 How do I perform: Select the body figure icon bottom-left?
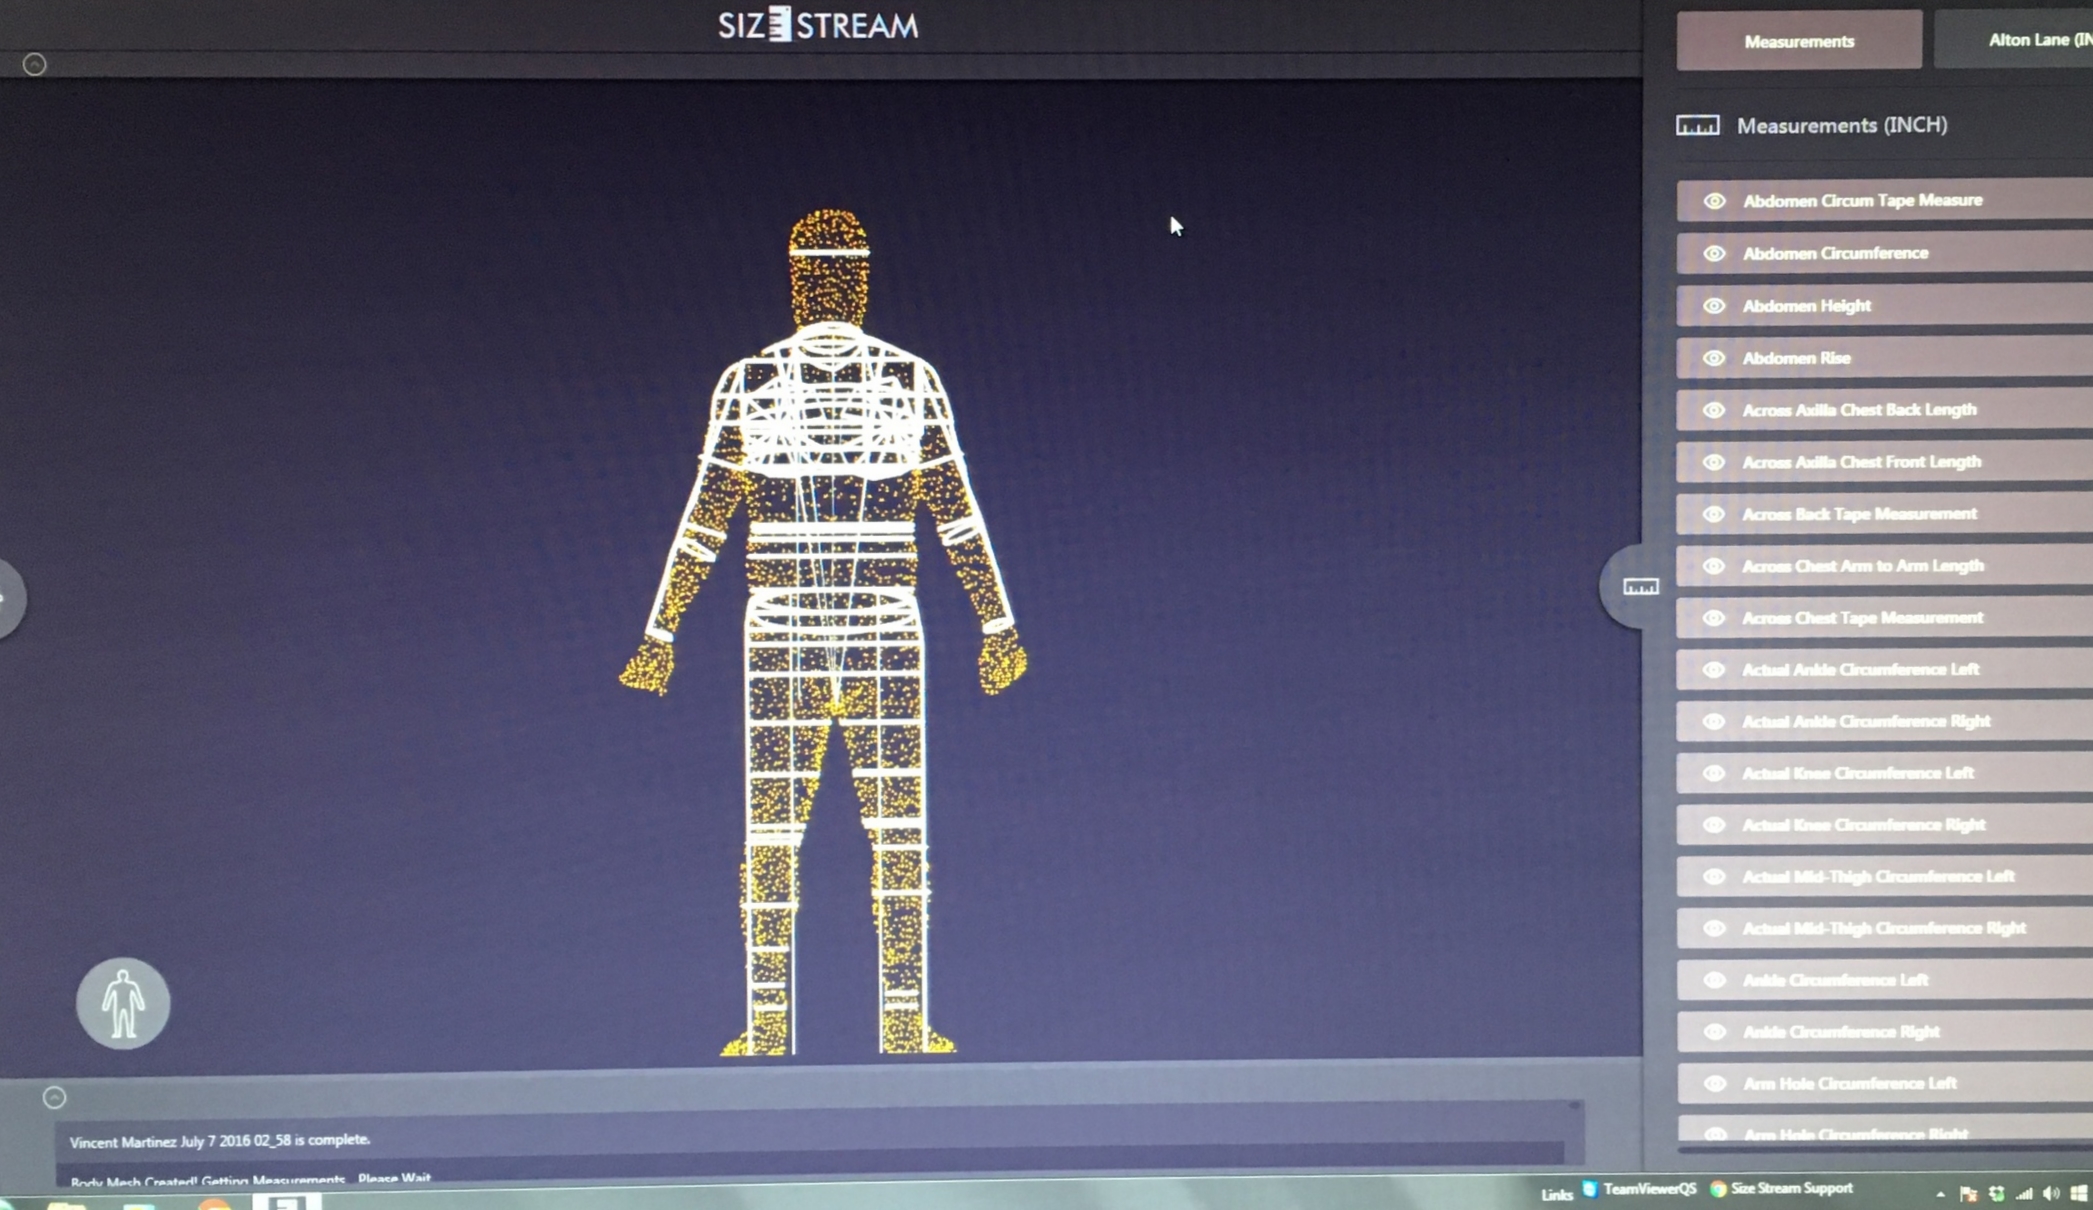click(x=122, y=1003)
